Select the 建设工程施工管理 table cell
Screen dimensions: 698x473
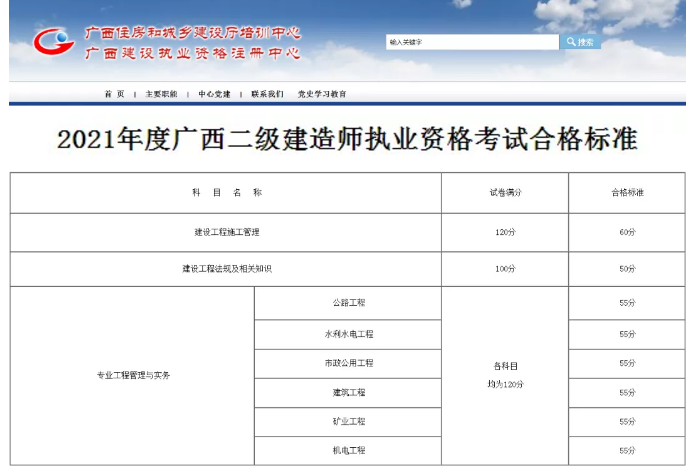(x=226, y=232)
